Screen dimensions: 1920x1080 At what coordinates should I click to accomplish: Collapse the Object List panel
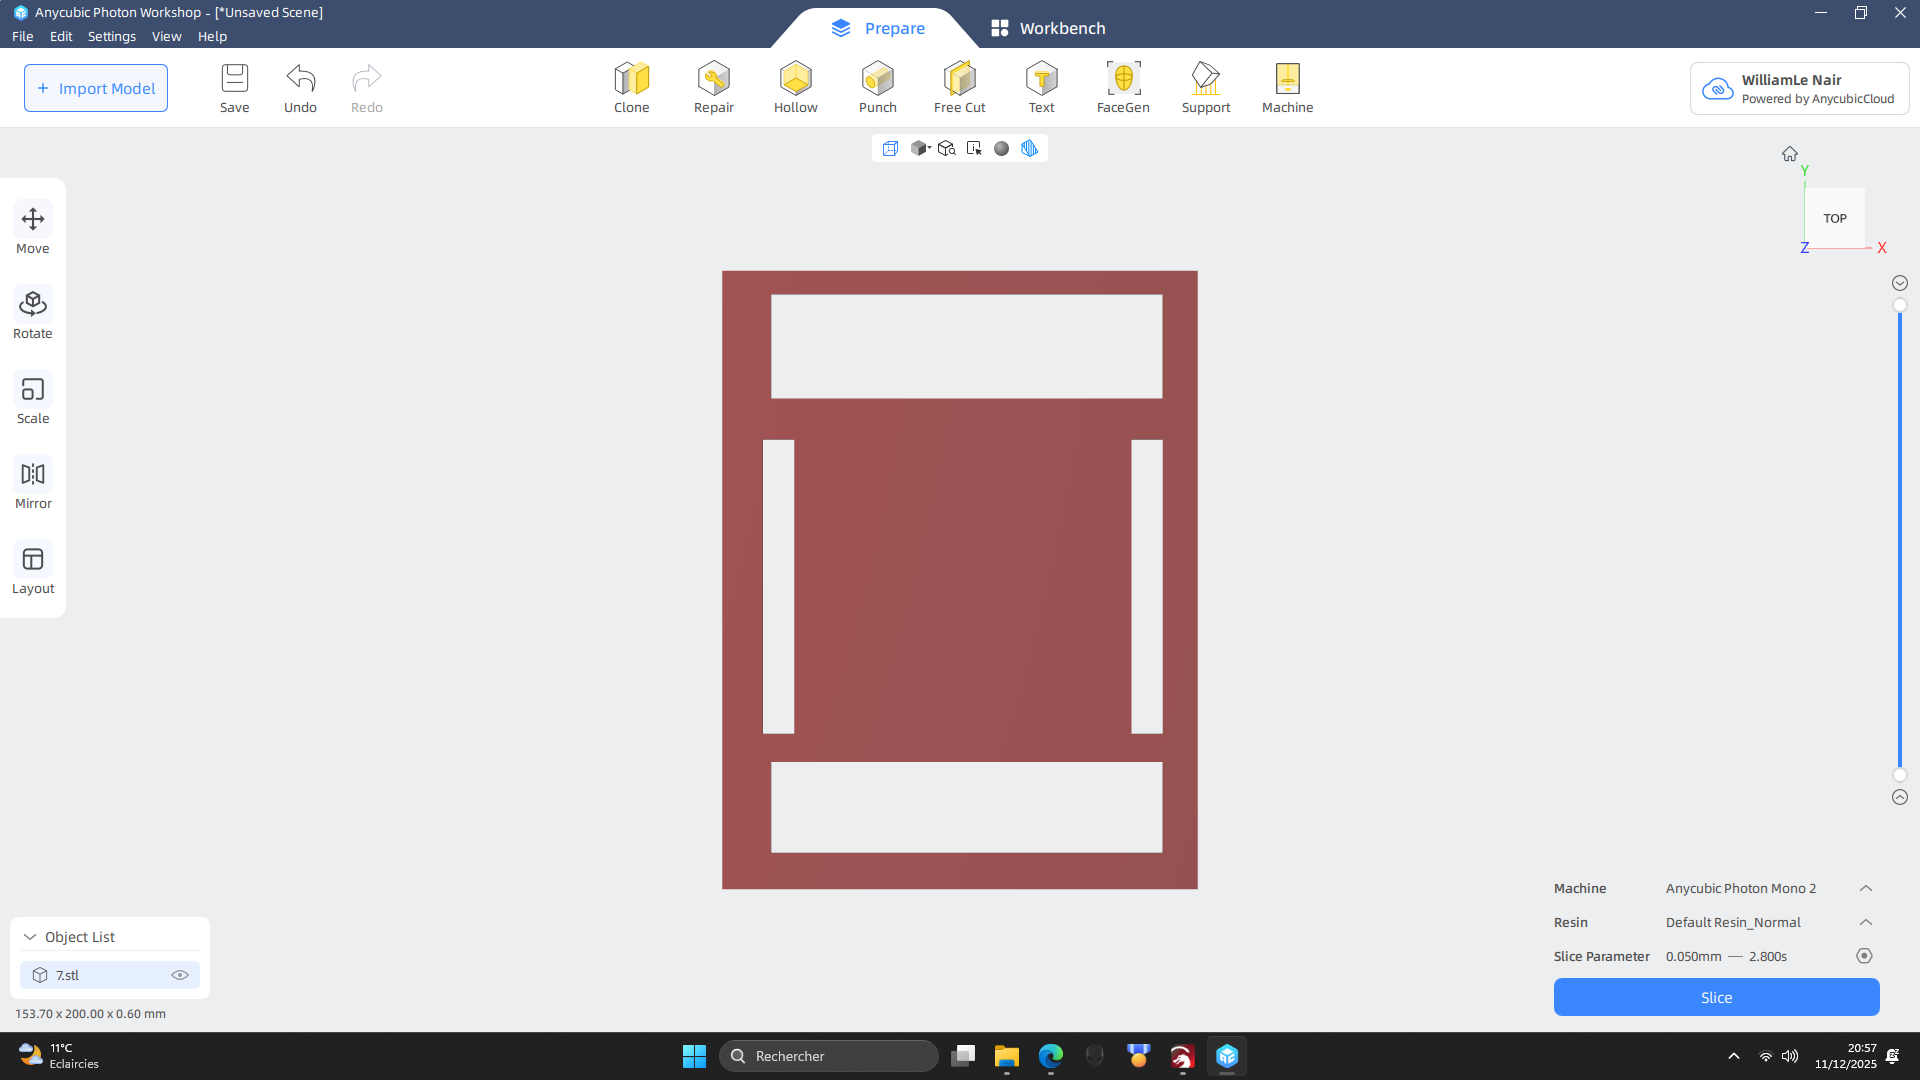(x=30, y=937)
